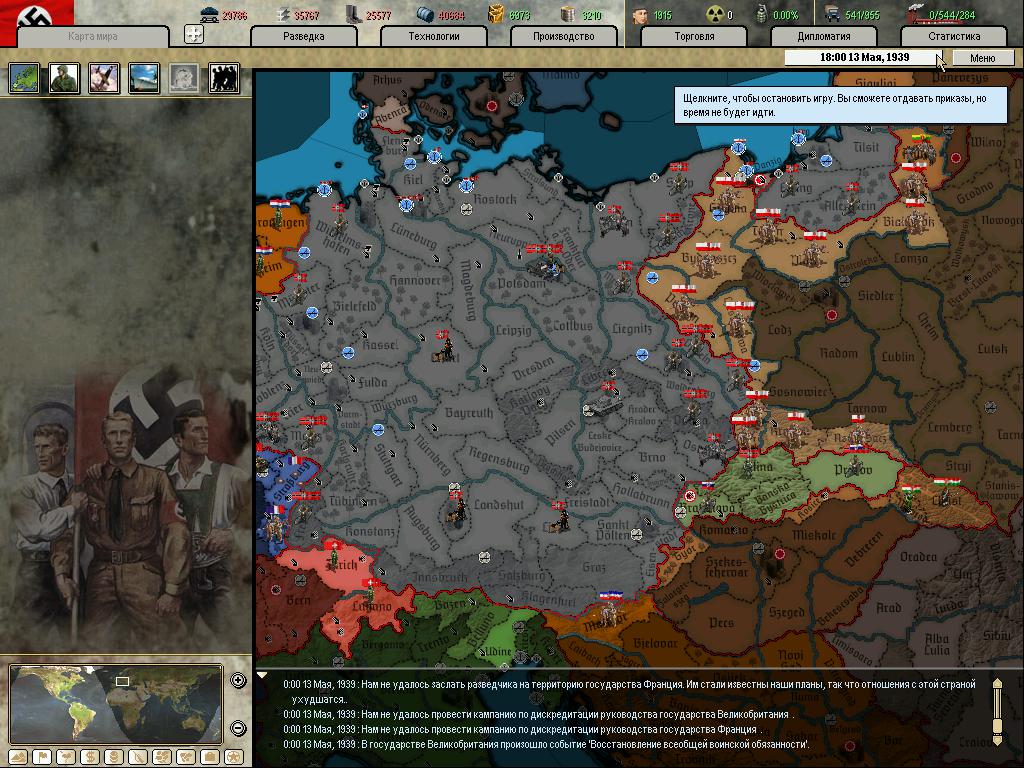
Task: Click the metal resource icon (35767)
Action: 283,14
